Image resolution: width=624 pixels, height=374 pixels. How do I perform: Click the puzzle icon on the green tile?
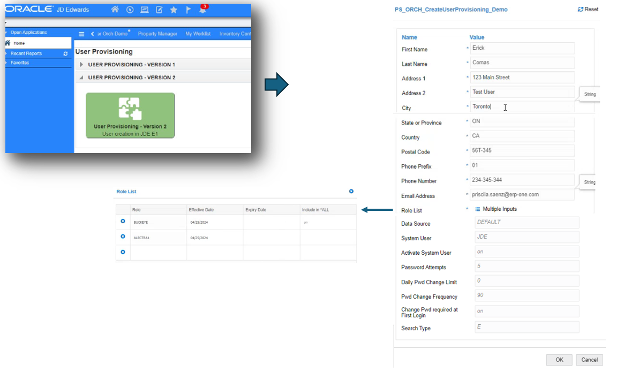(x=130, y=108)
